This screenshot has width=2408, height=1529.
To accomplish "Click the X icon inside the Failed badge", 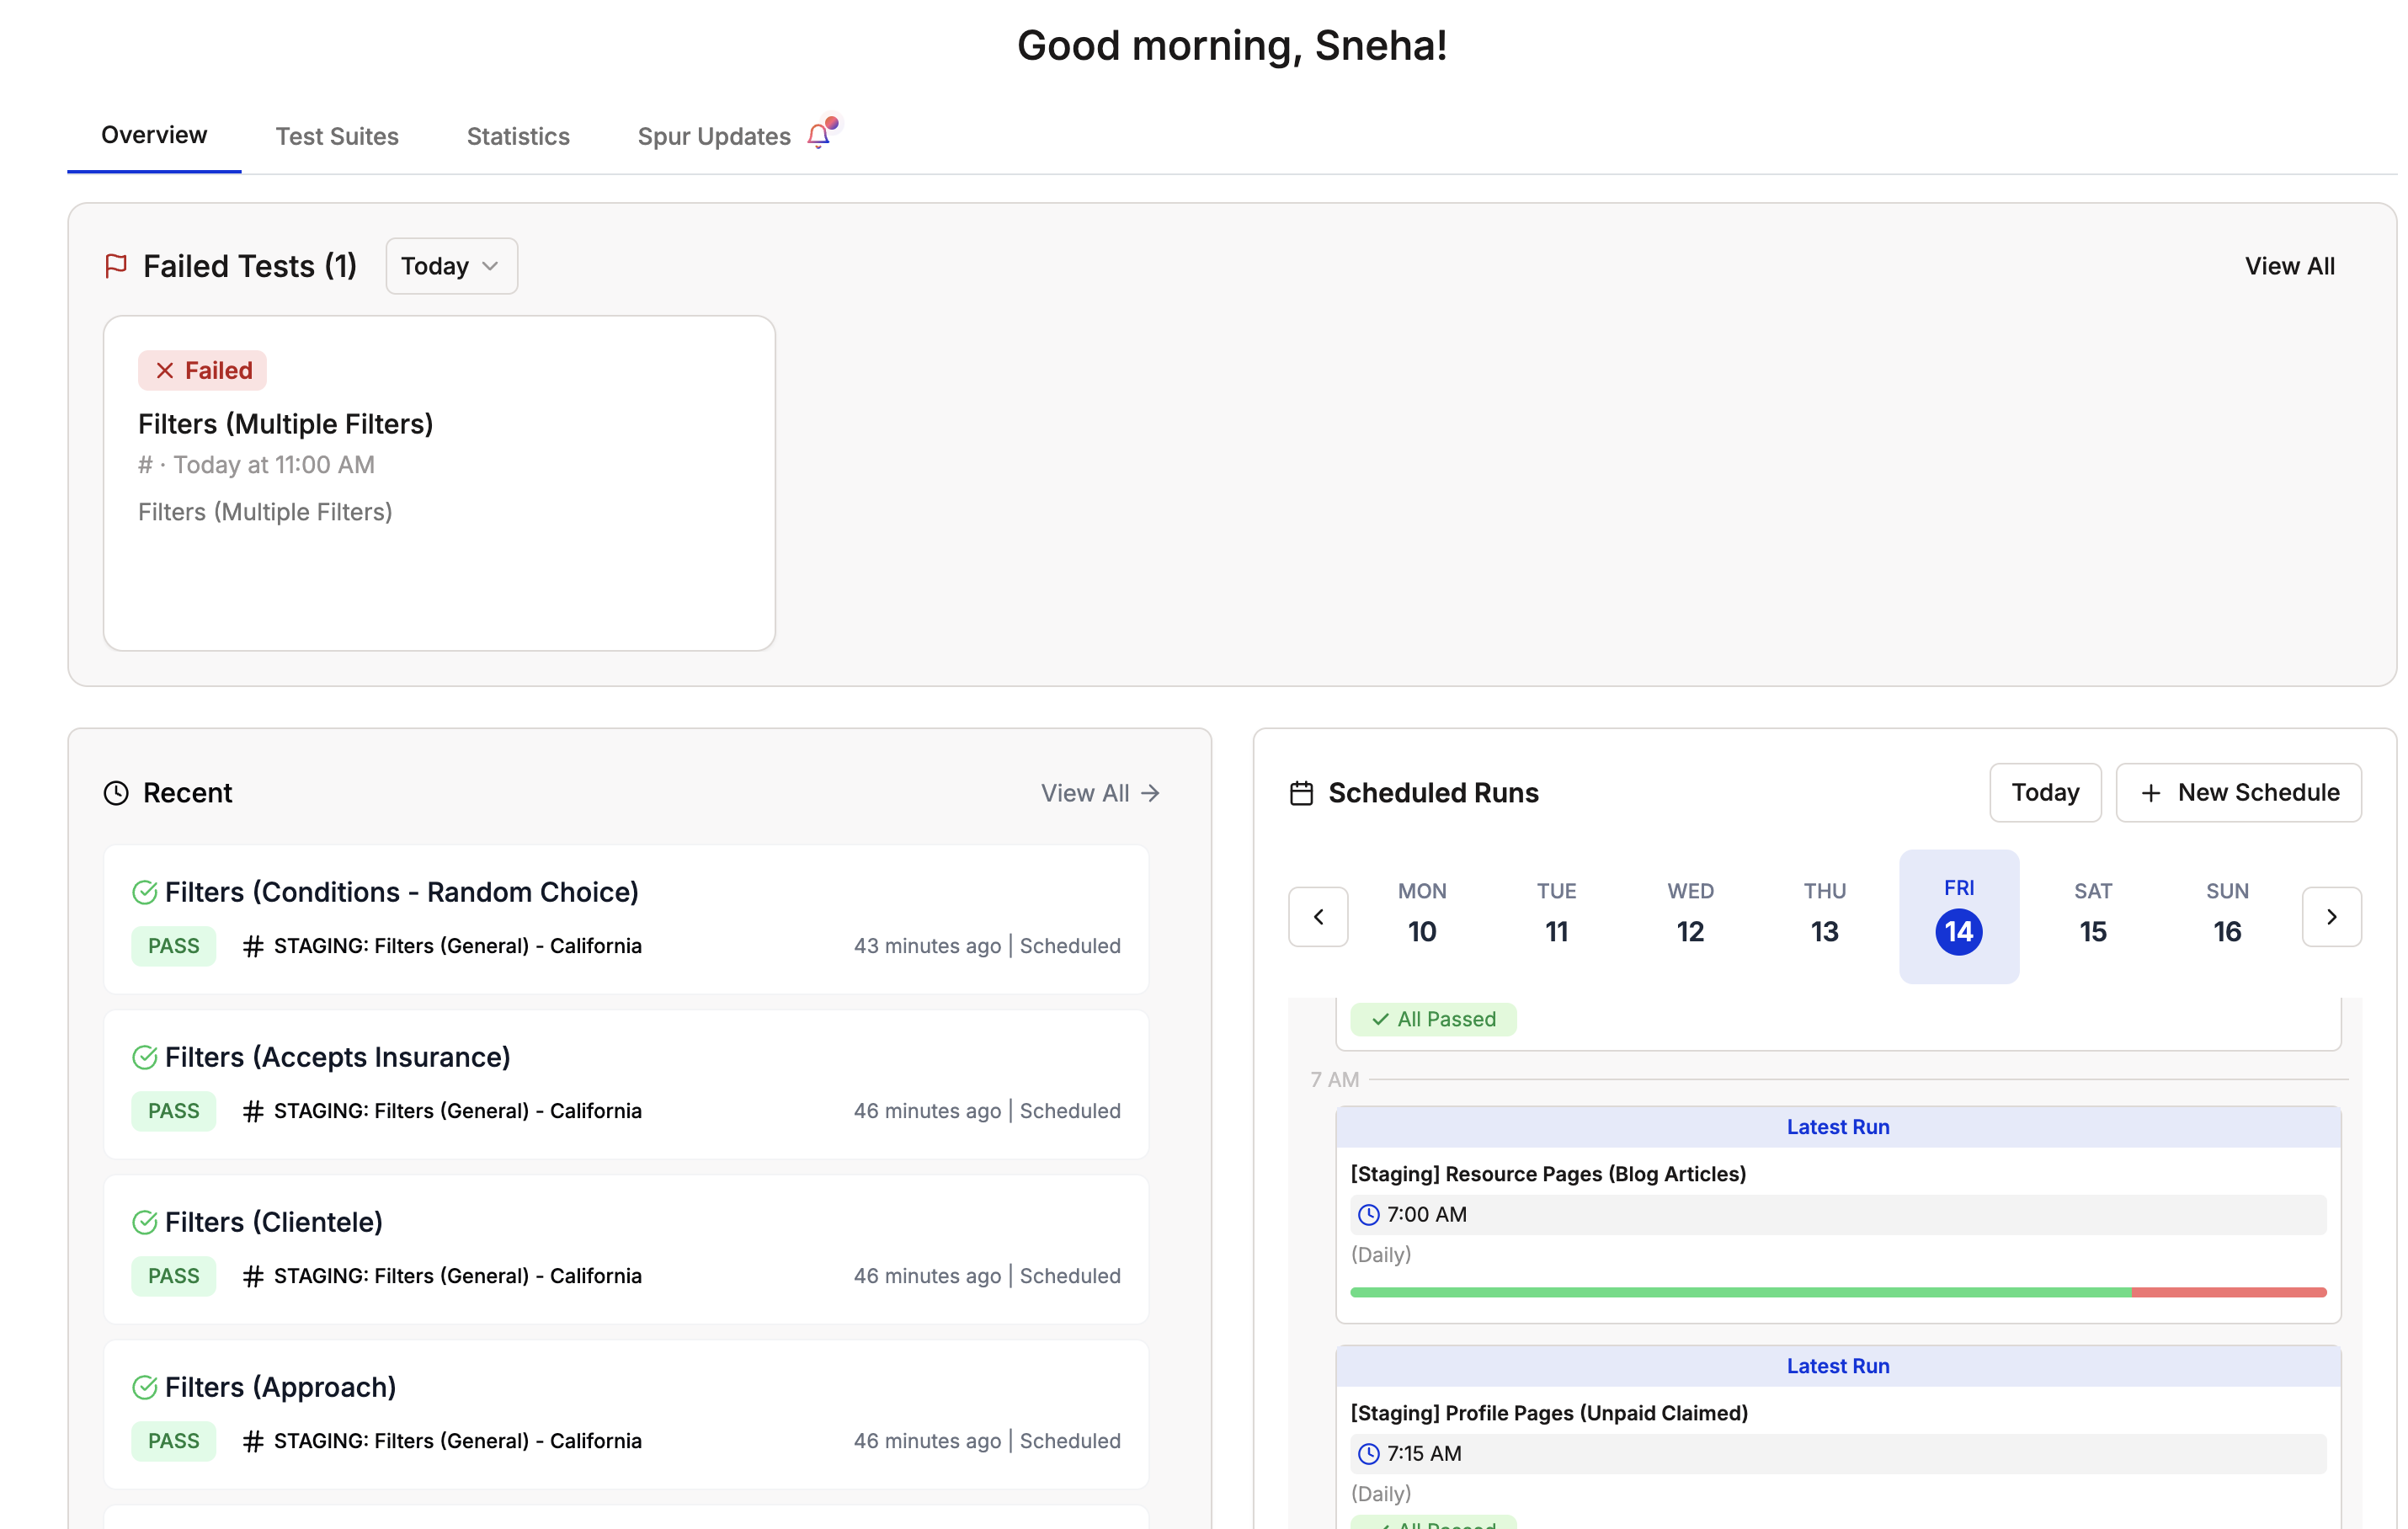I will pos(165,370).
